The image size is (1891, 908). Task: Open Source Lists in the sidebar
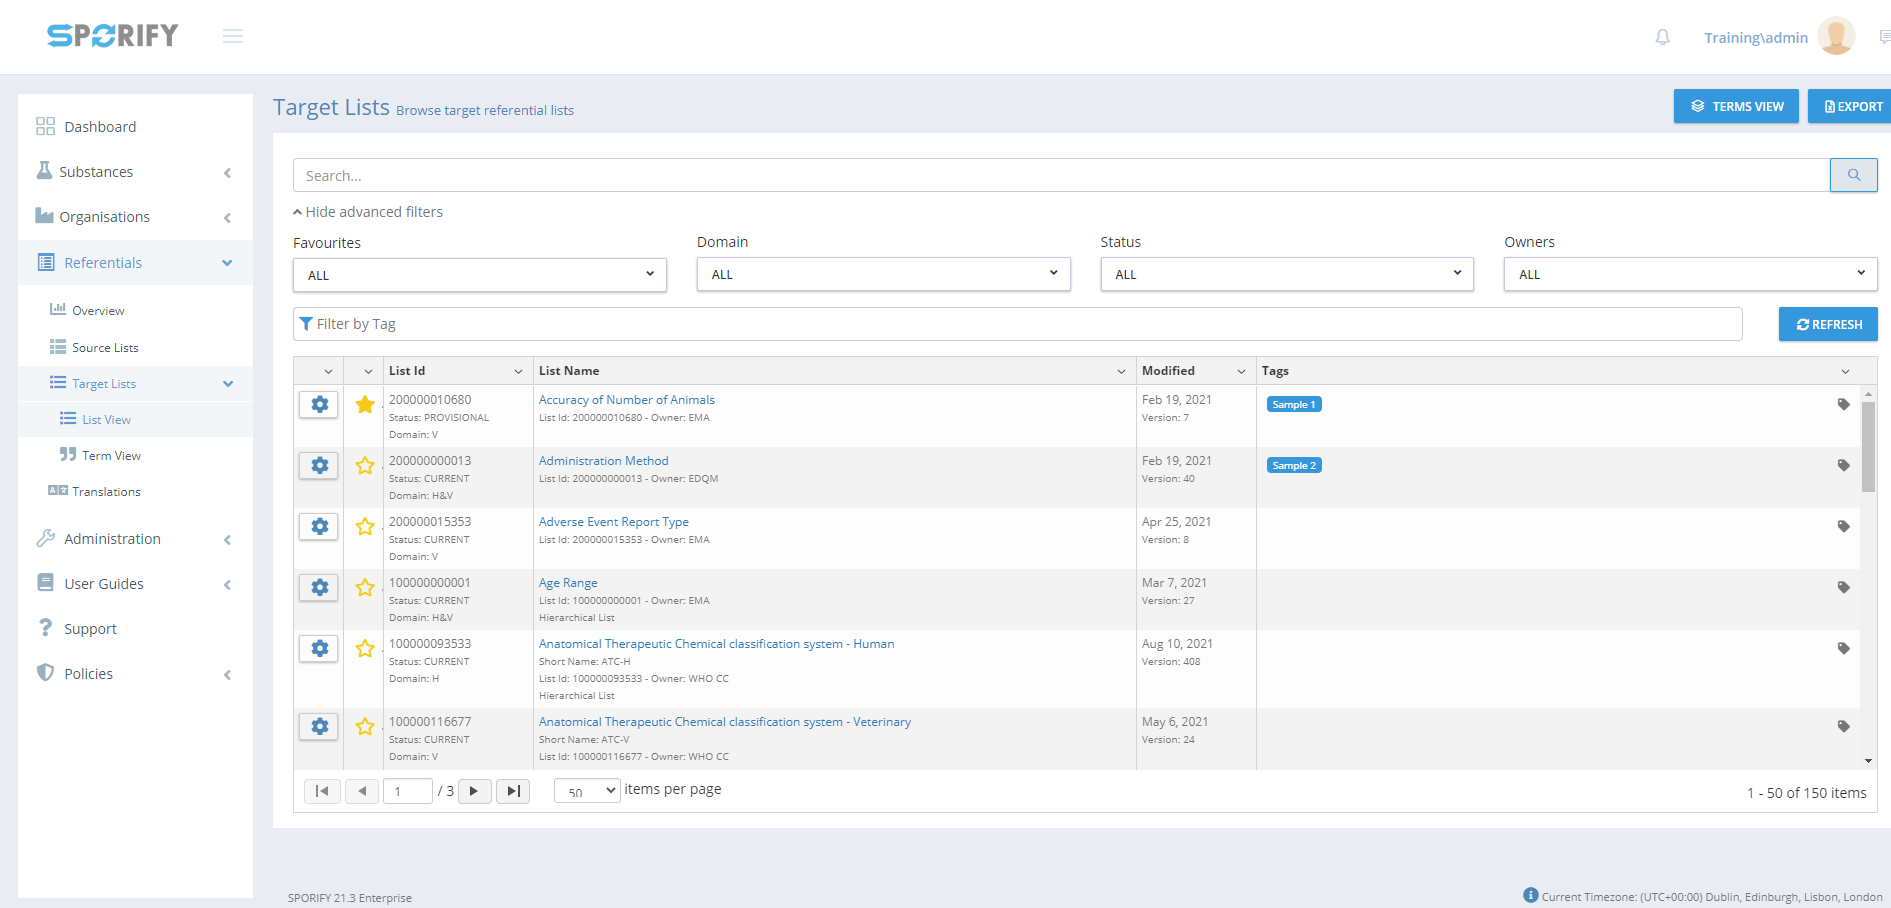pos(105,348)
